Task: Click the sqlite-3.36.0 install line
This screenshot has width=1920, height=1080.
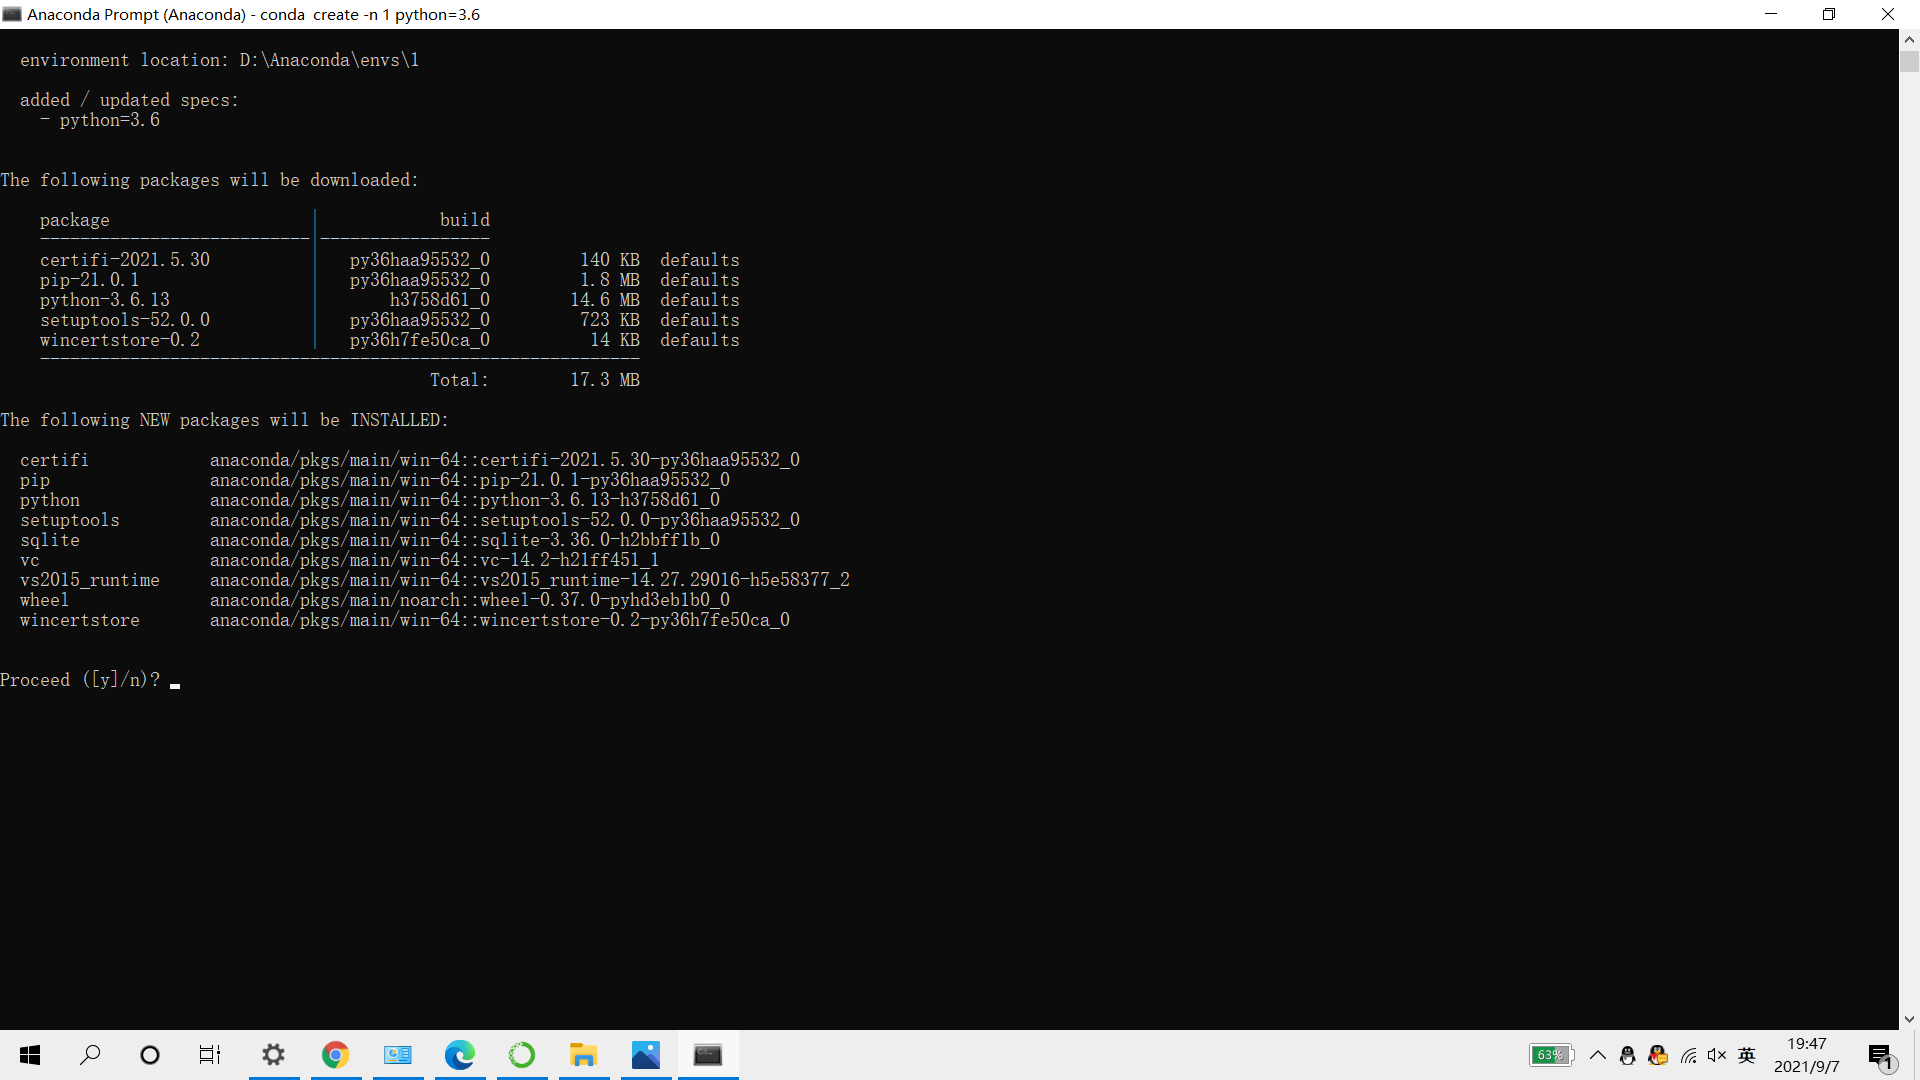Action: pos(370,540)
